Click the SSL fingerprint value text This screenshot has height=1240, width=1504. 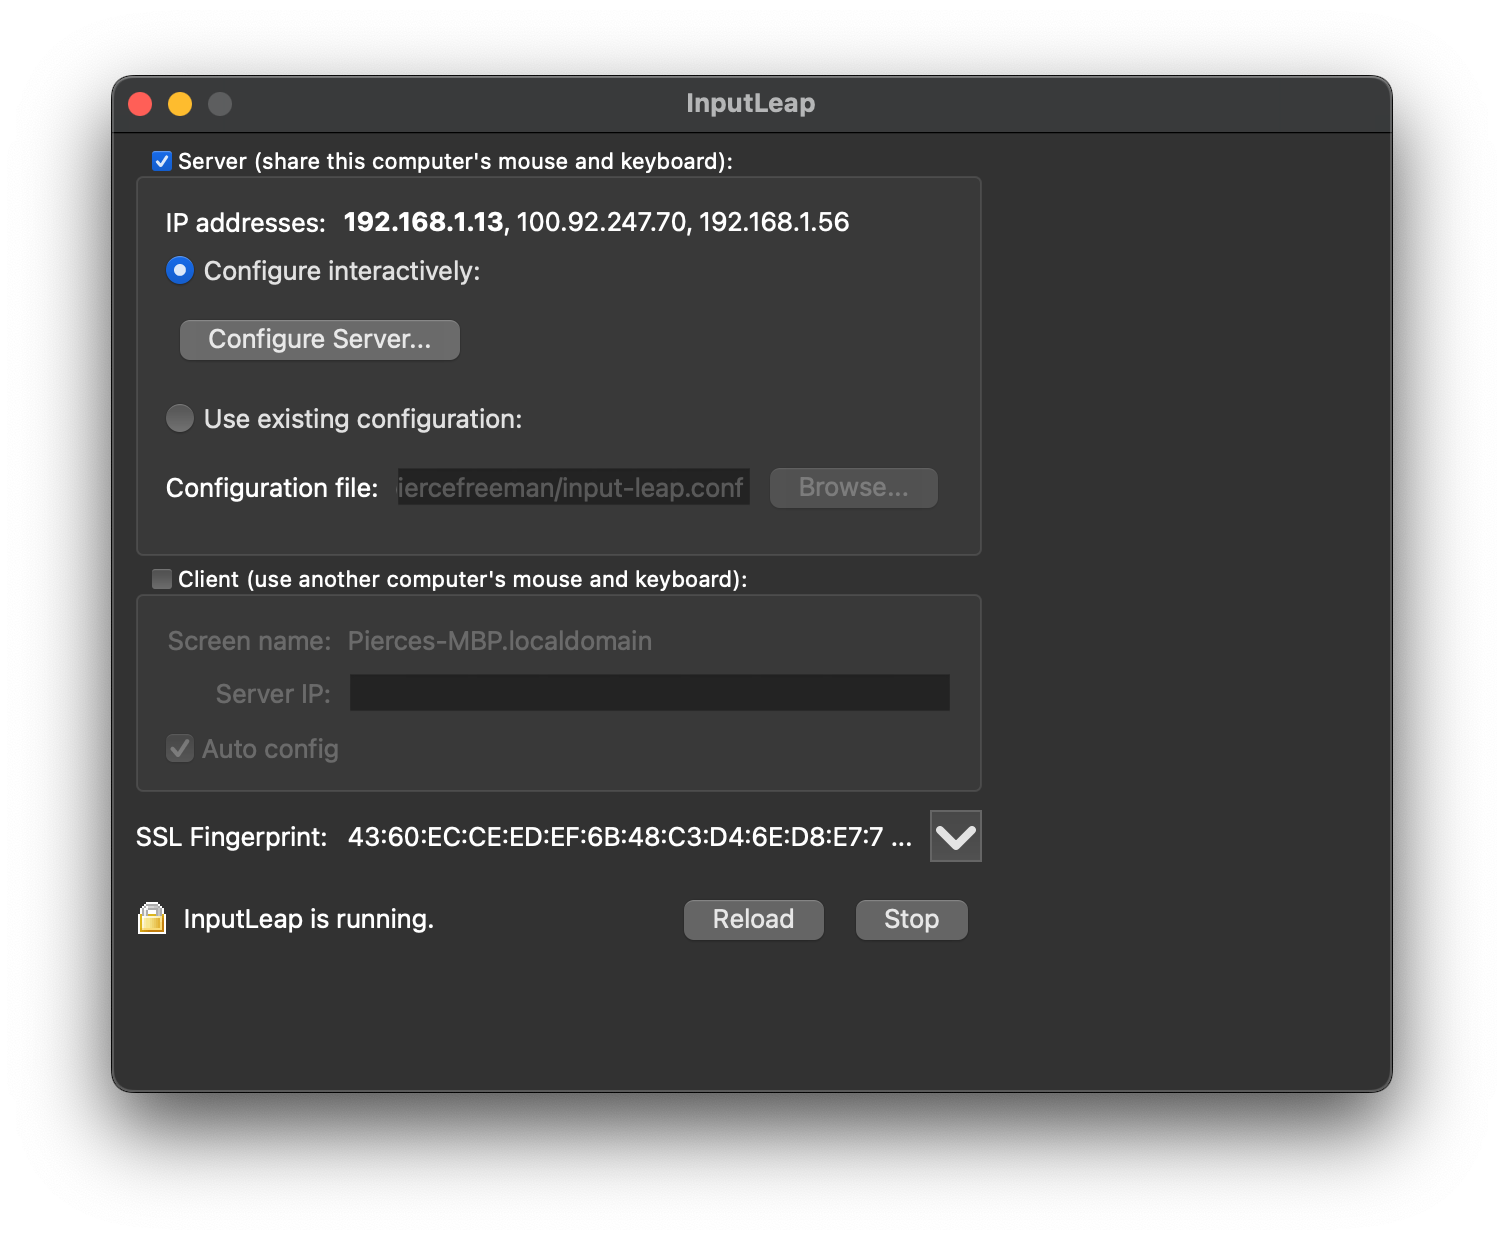tap(630, 837)
